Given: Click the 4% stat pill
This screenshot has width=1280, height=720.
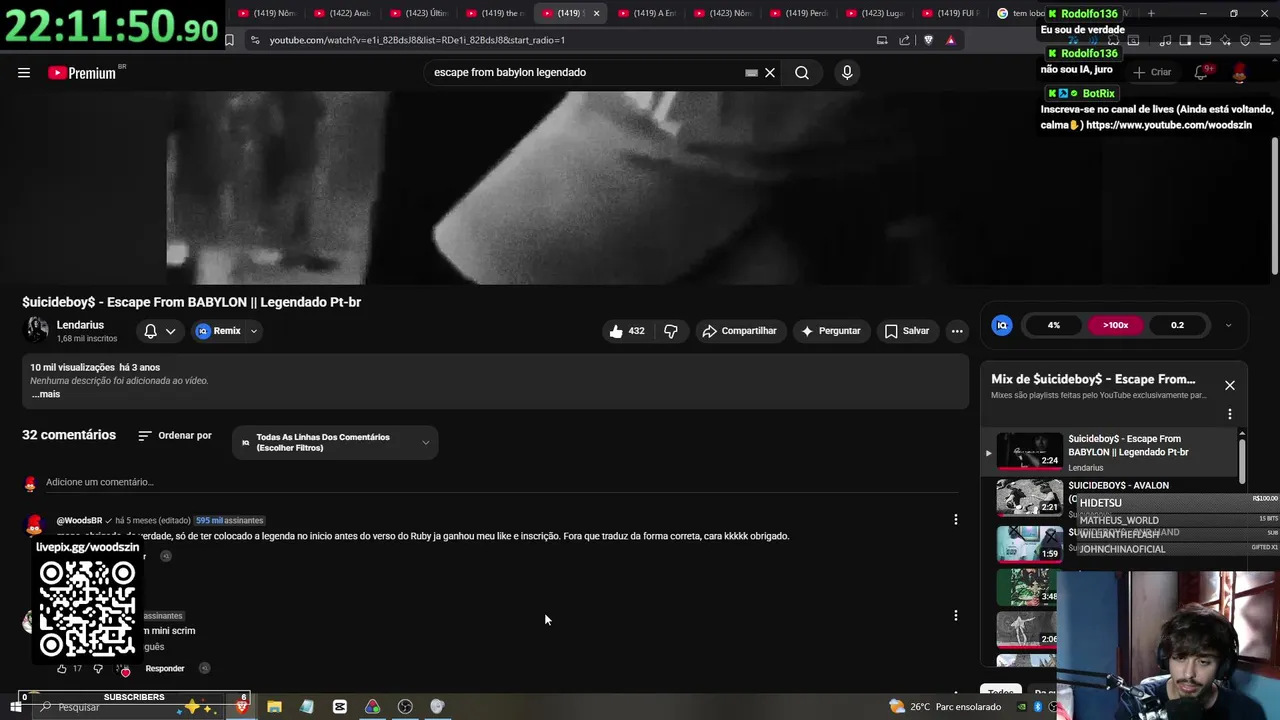Looking at the screenshot, I should coord(1054,325).
